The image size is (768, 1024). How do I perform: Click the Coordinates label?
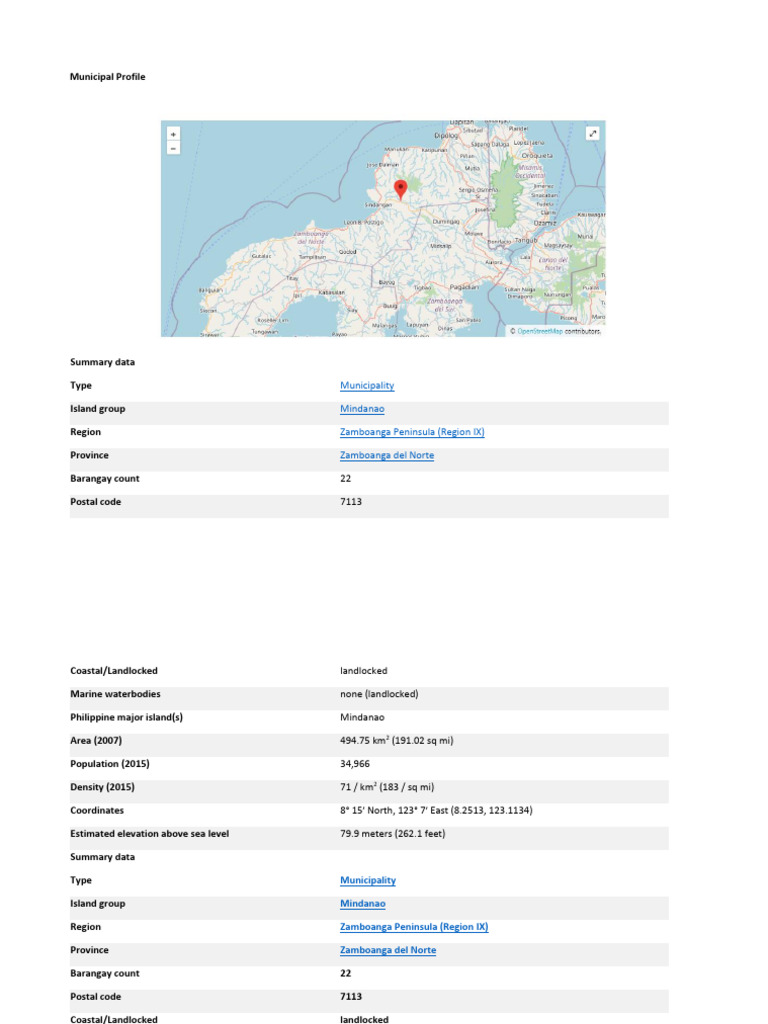(97, 810)
